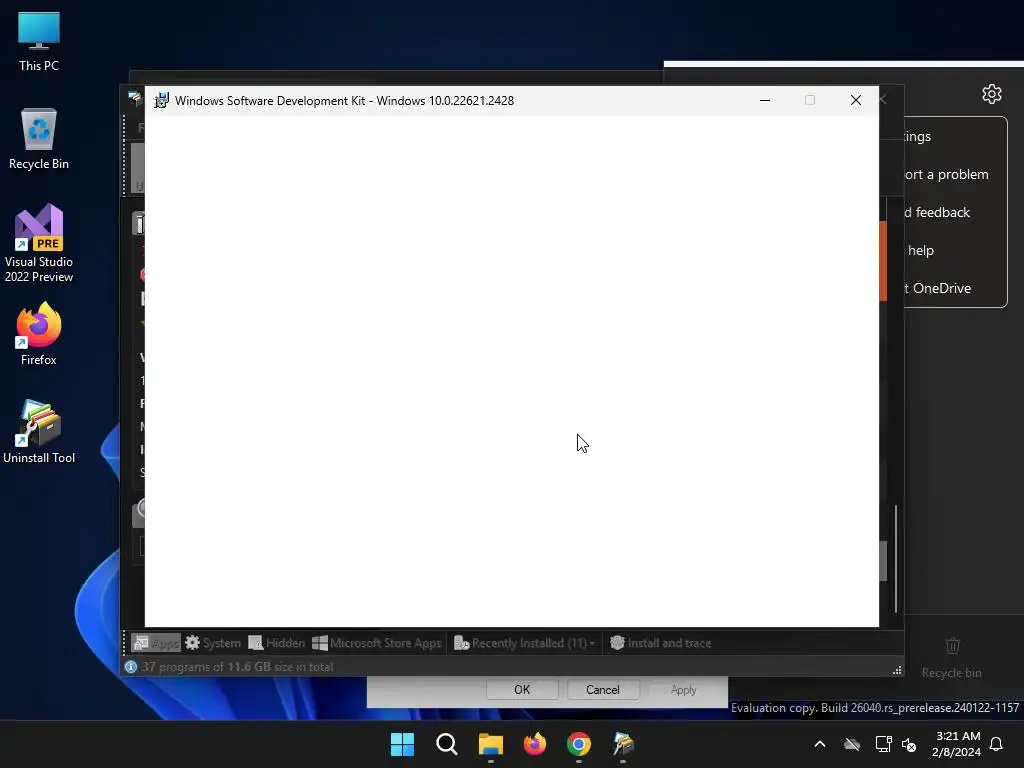Click the OK button
Image resolution: width=1024 pixels, height=768 pixels.
coord(522,690)
